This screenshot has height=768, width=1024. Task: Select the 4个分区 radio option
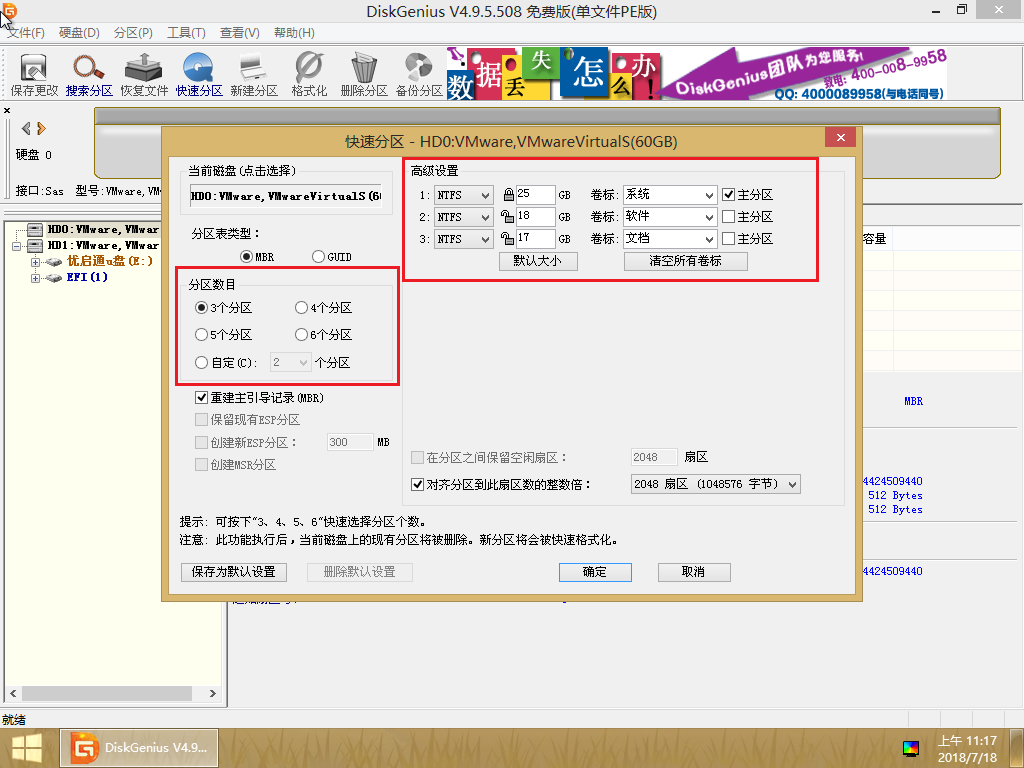[x=302, y=308]
